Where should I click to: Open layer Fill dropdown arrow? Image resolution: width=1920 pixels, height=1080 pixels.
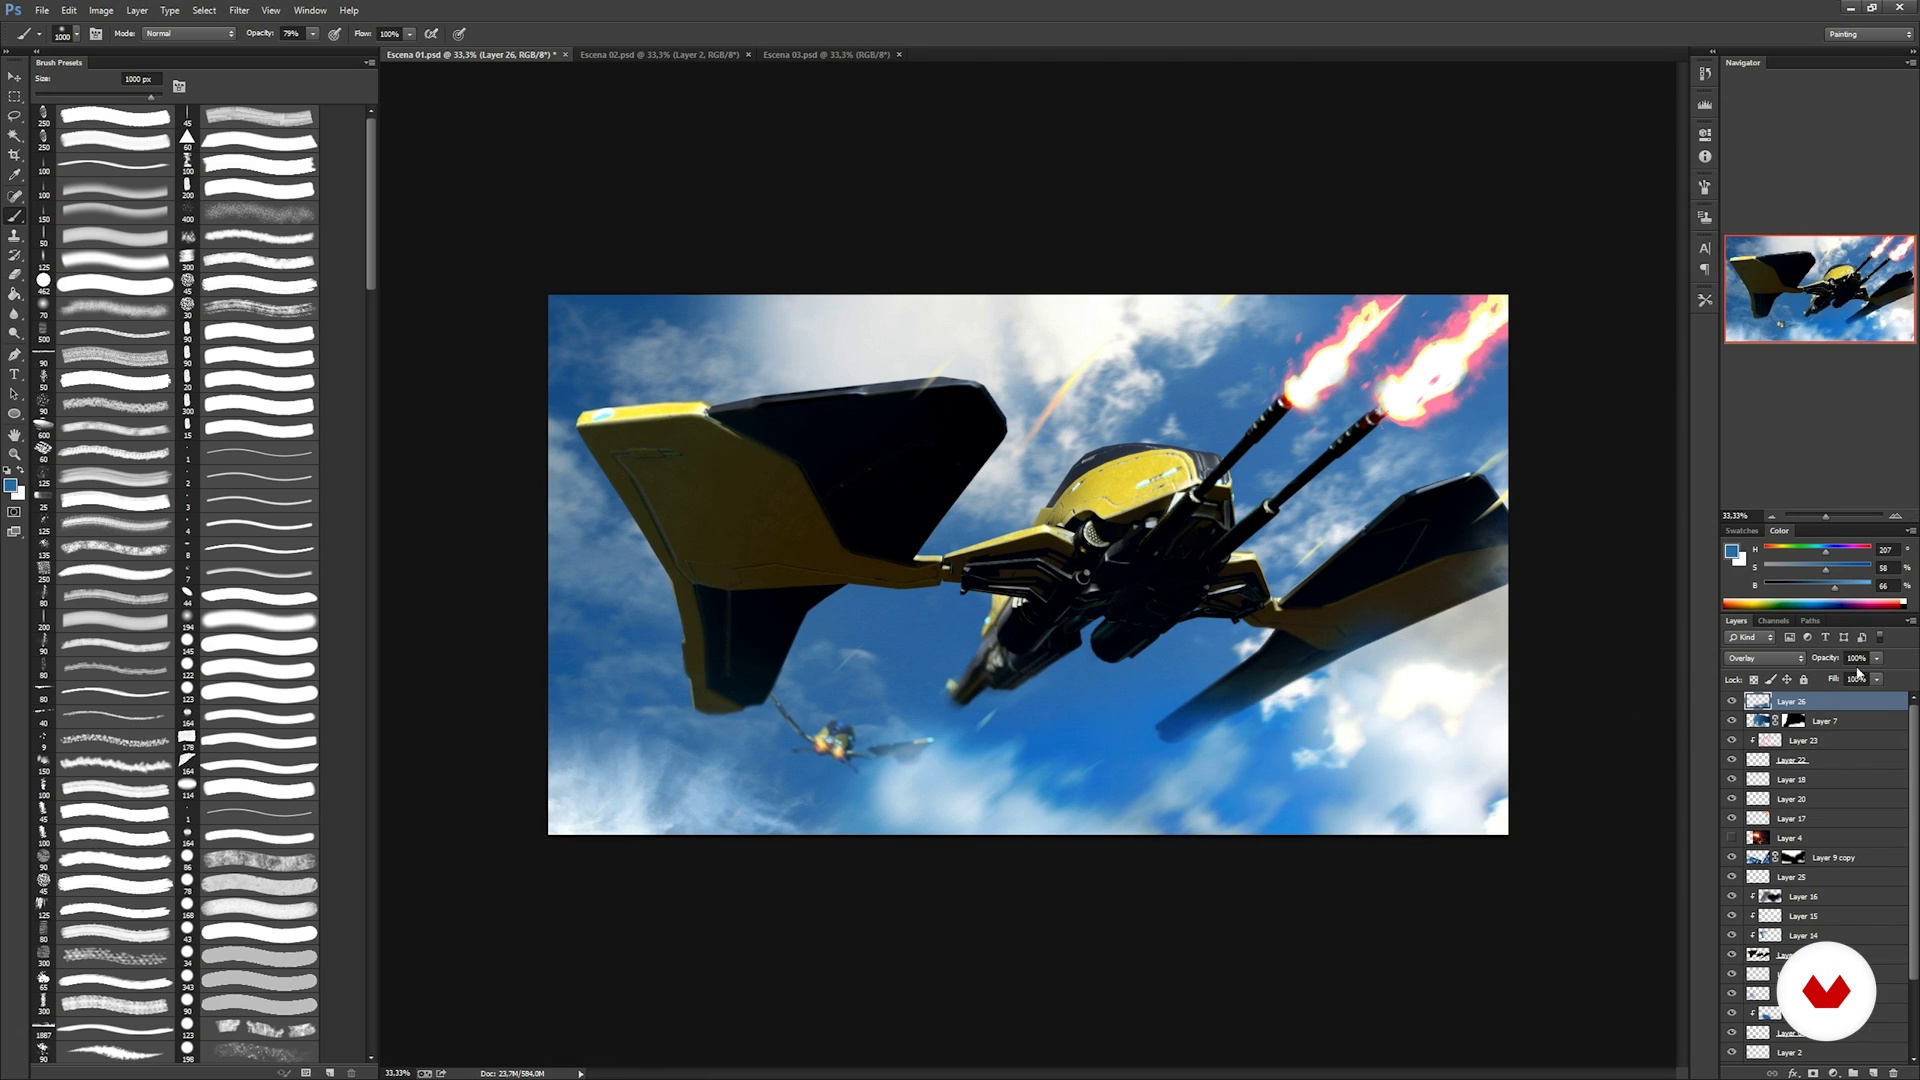click(1877, 679)
